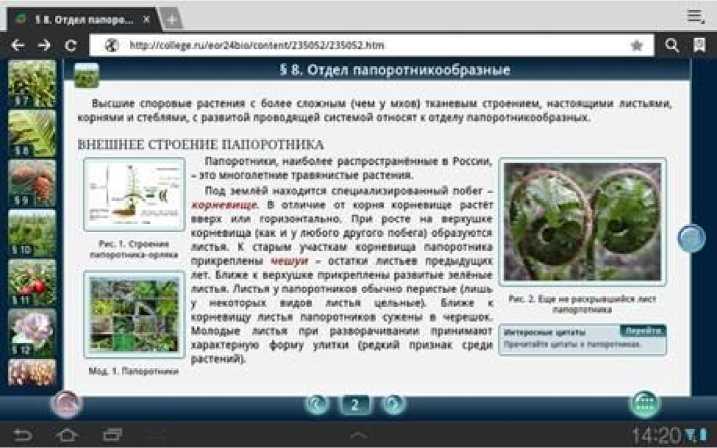Open the last partially visible sidebar thumbnail
This screenshot has width=717, height=448.
[32, 373]
